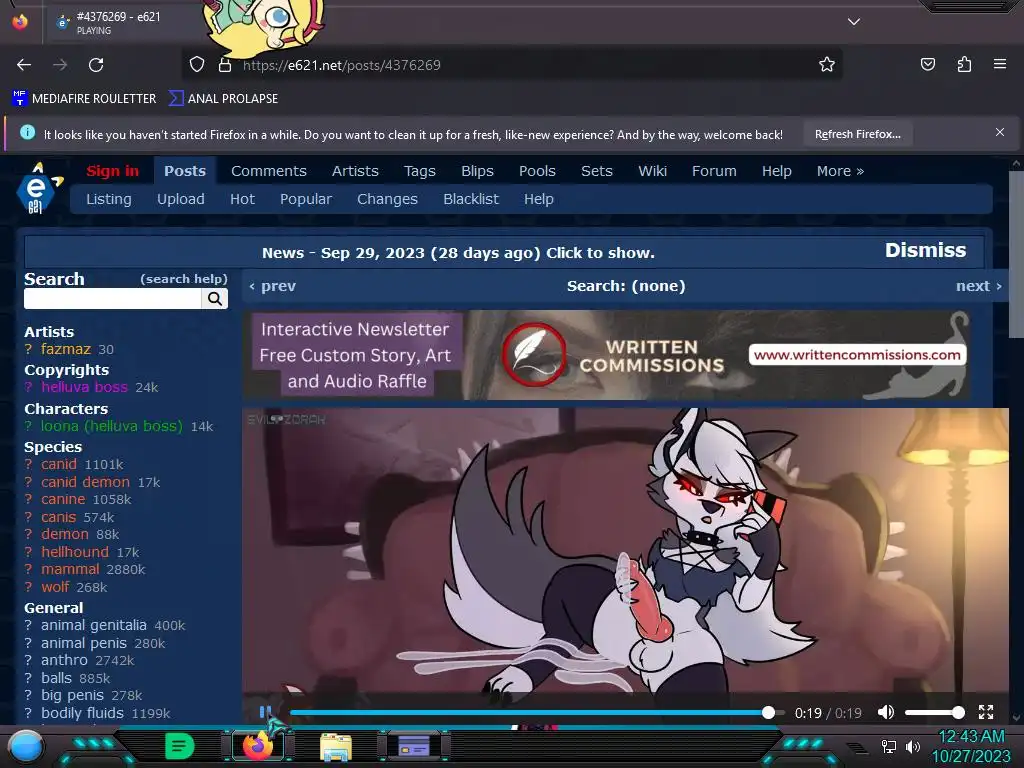Viewport: 1024px width, 768px height.
Task: Click the system tray volume icon
Action: (913, 746)
